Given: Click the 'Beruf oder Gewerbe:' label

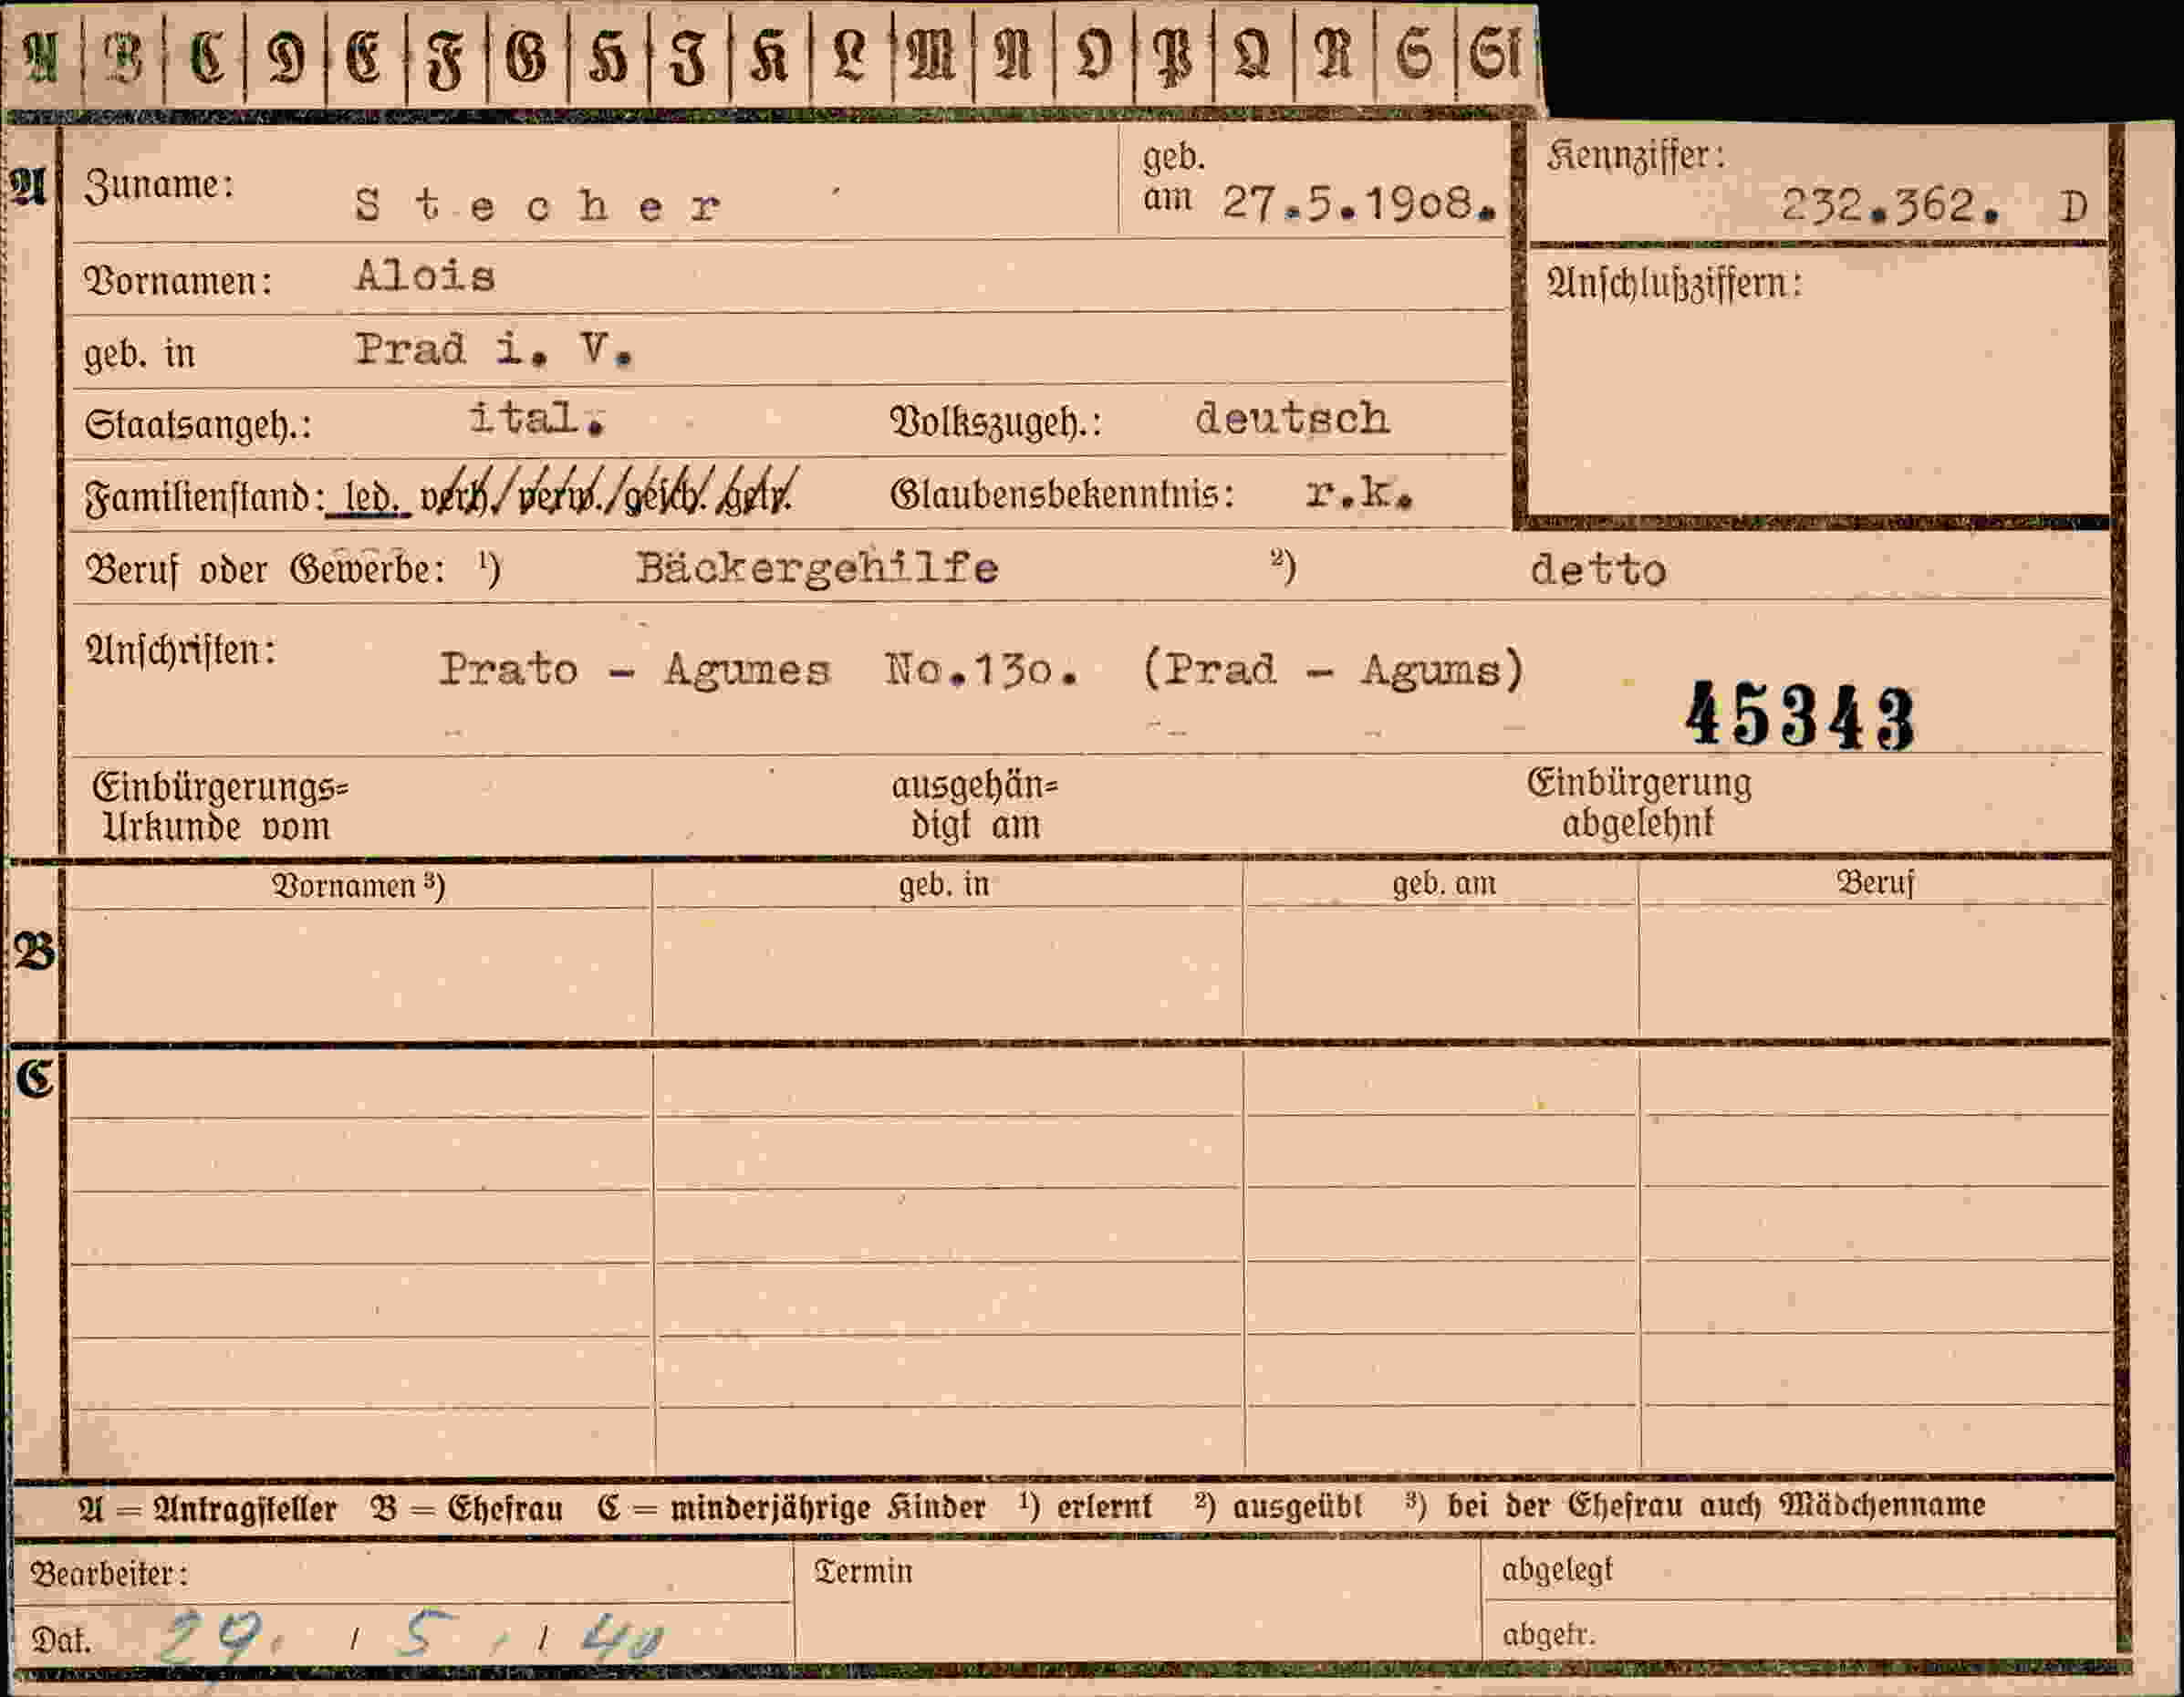Looking at the screenshot, I should click(265, 570).
